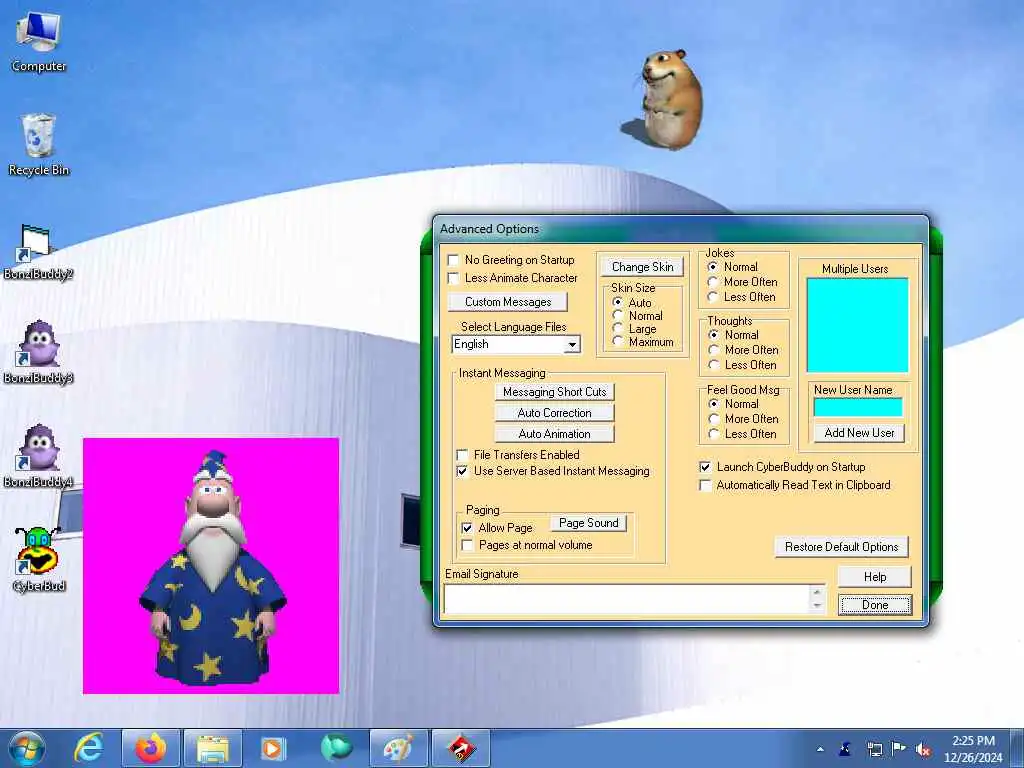Enable Less Animate Character option
1024x768 pixels.
453,278
